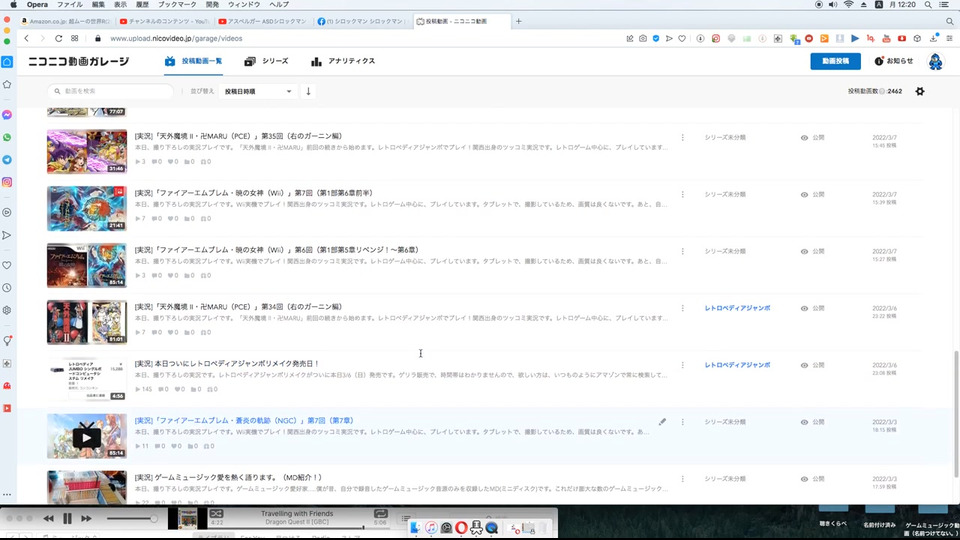Open more options for 暁の女神 第6回 video

coord(683,252)
